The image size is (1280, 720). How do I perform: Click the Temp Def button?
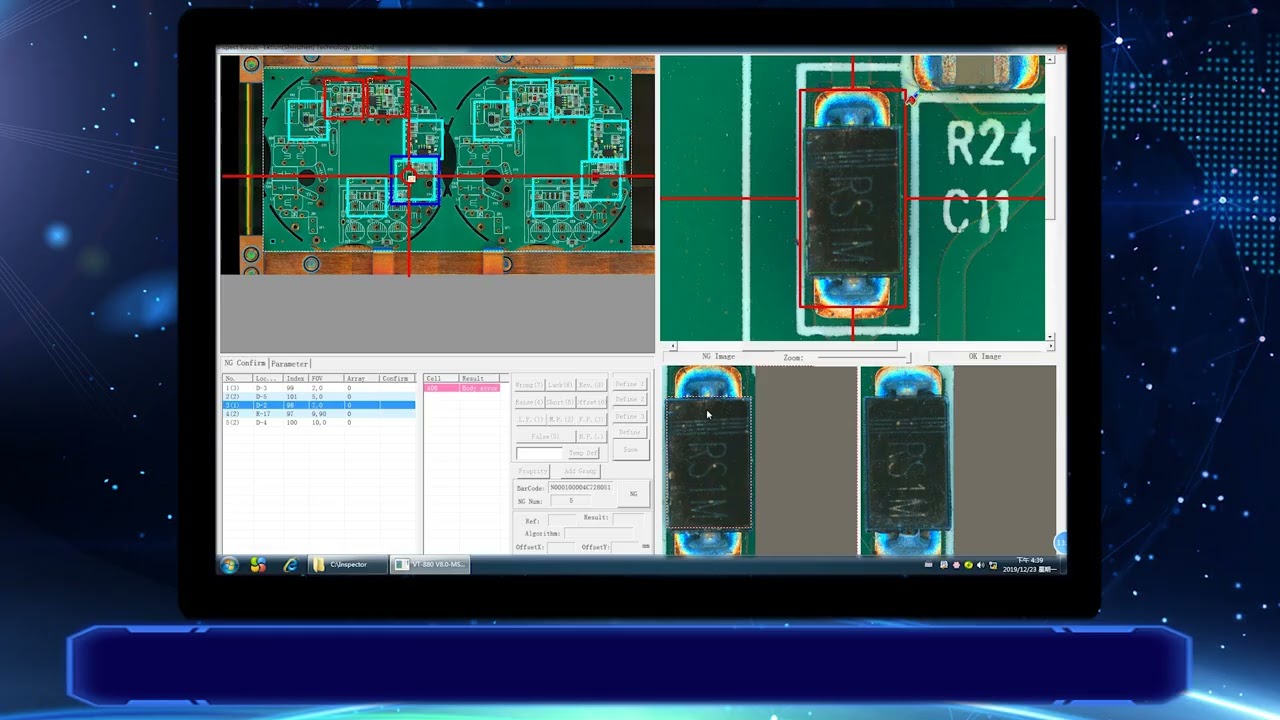coord(584,453)
